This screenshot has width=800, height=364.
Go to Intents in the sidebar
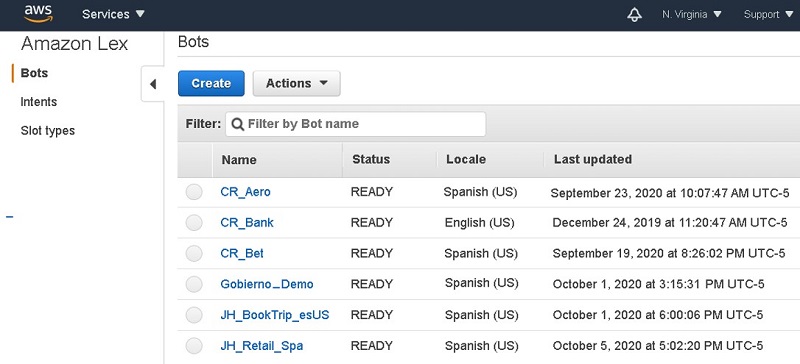click(39, 102)
